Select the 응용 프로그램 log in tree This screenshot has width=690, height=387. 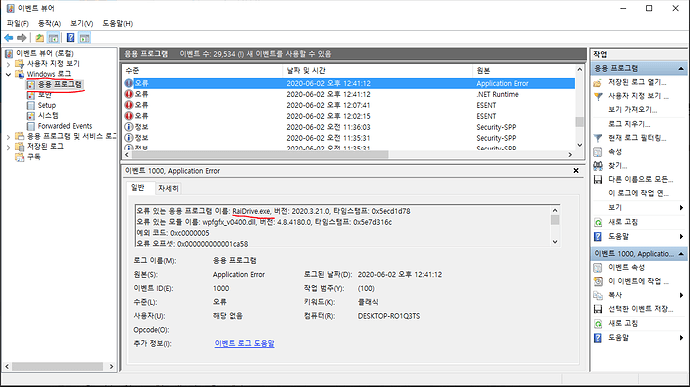[x=59, y=85]
